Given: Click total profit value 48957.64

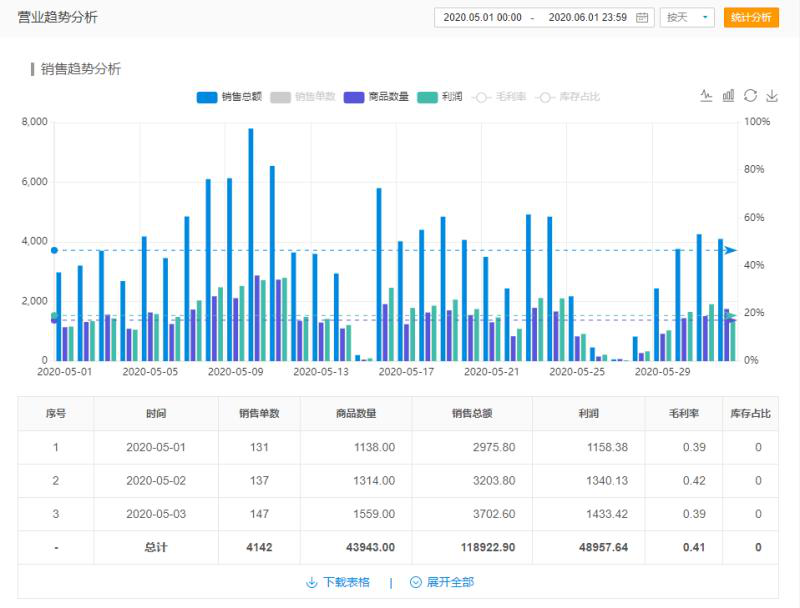Looking at the screenshot, I should tap(603, 547).
